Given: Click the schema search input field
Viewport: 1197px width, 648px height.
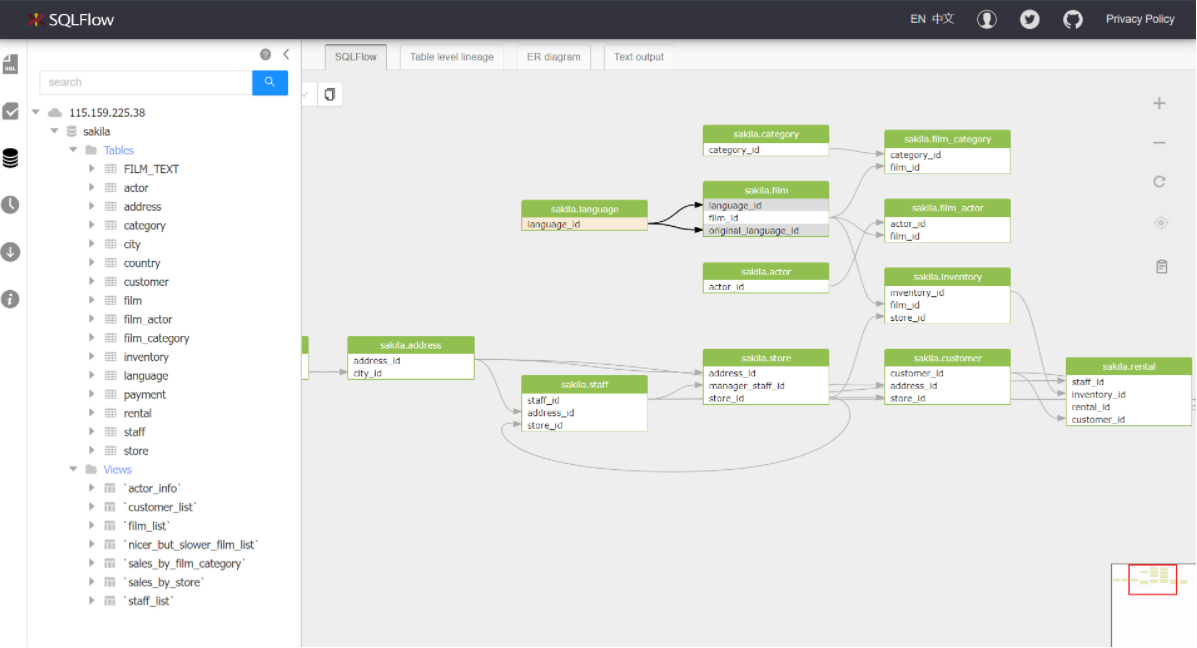Looking at the screenshot, I should tap(145, 82).
